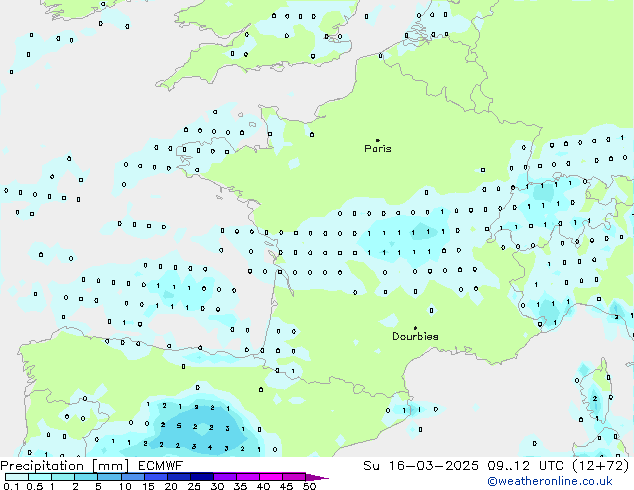Click the '30' legend scale label
Image resolution: width=634 pixels, height=490 pixels.
pos(217,486)
